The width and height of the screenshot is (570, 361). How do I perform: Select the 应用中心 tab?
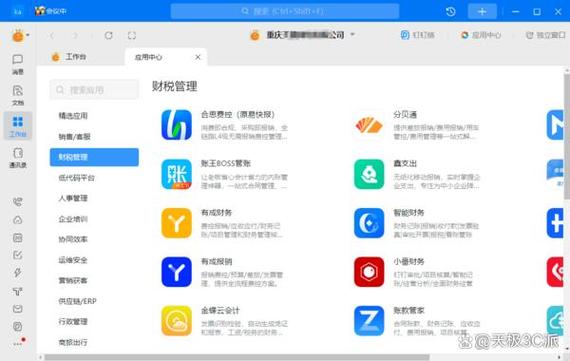(x=148, y=57)
